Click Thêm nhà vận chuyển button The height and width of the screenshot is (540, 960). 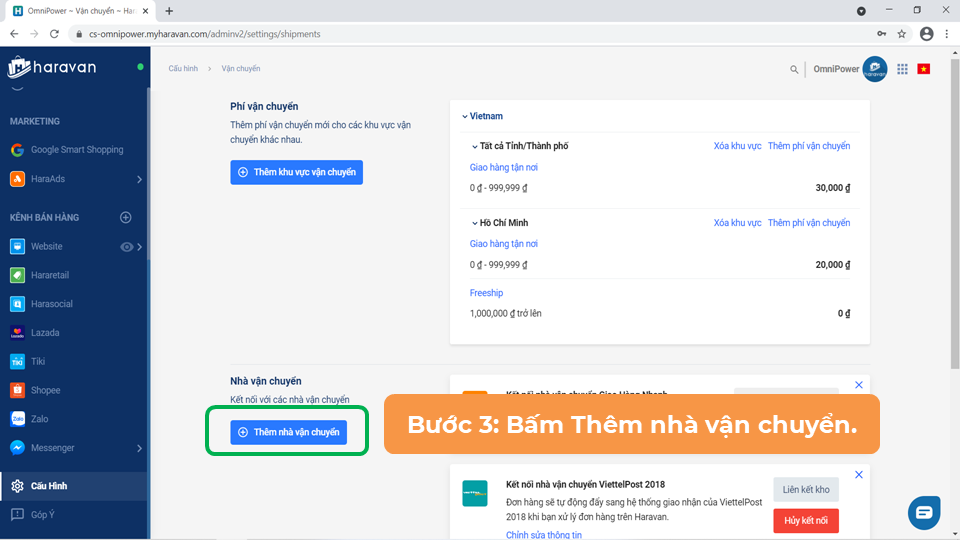(x=288, y=432)
